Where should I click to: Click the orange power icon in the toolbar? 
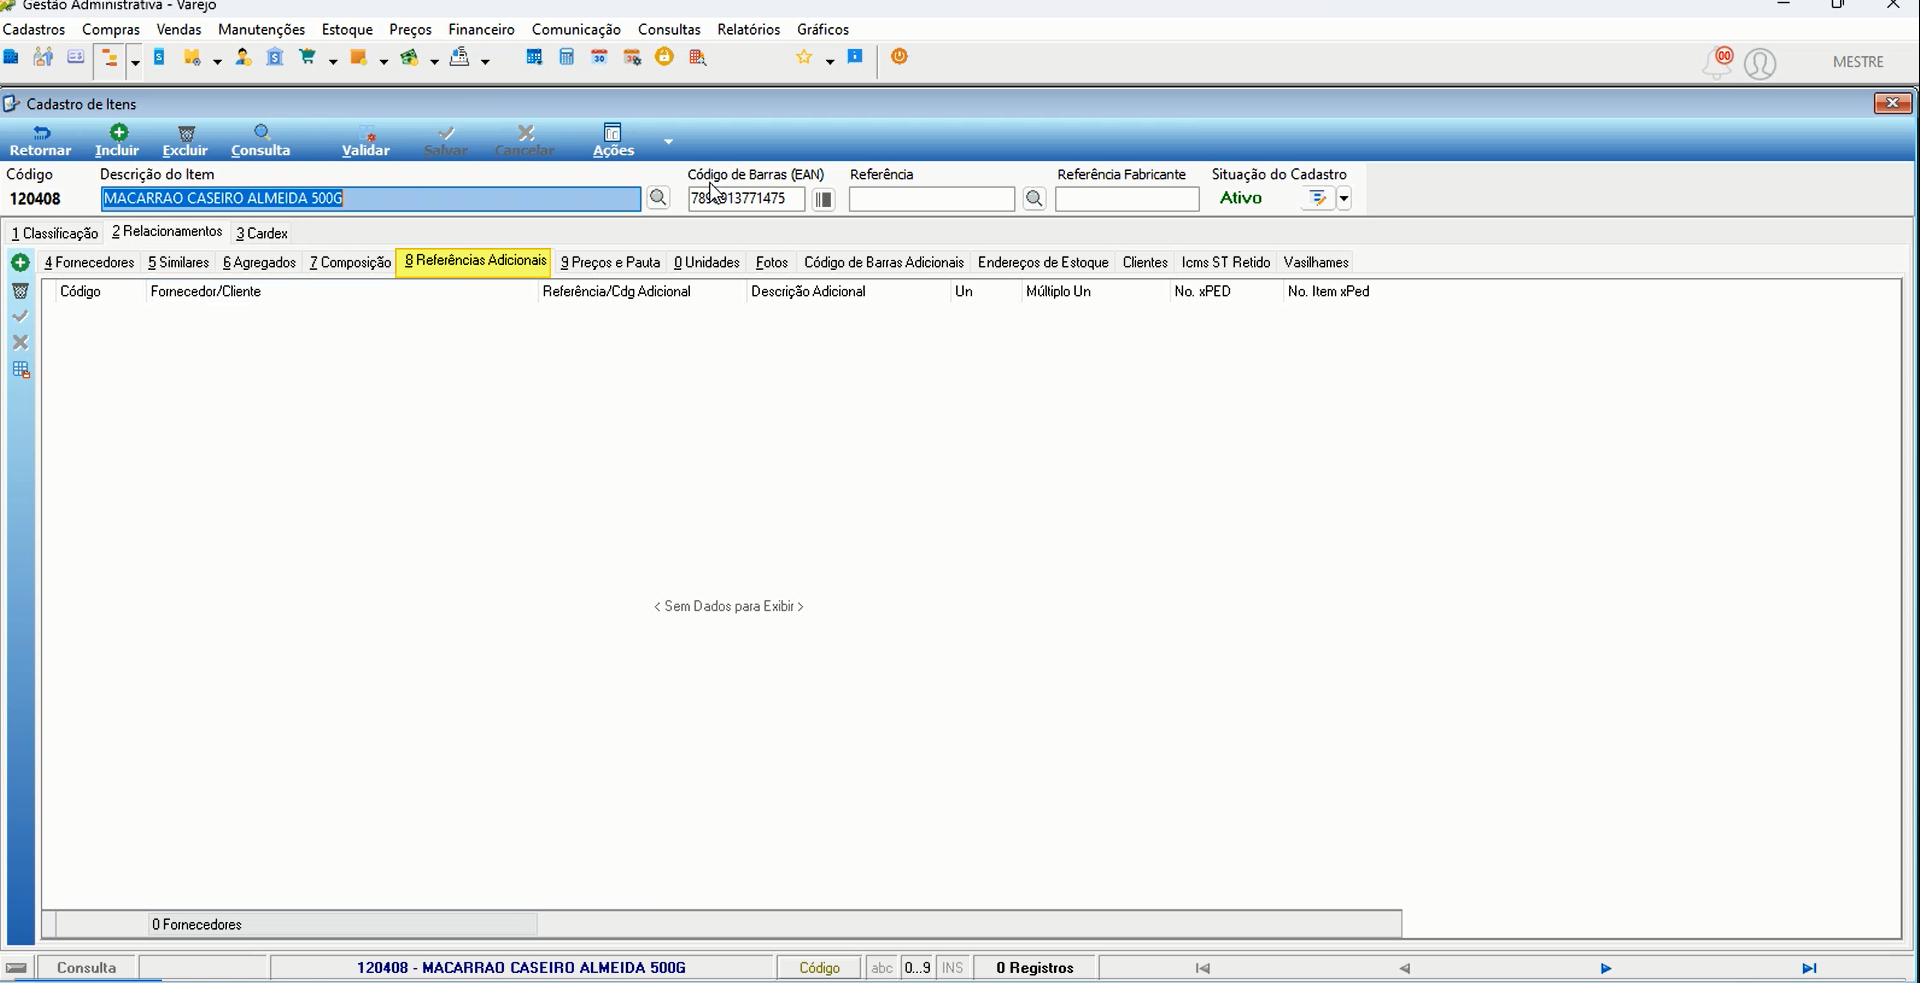(899, 57)
